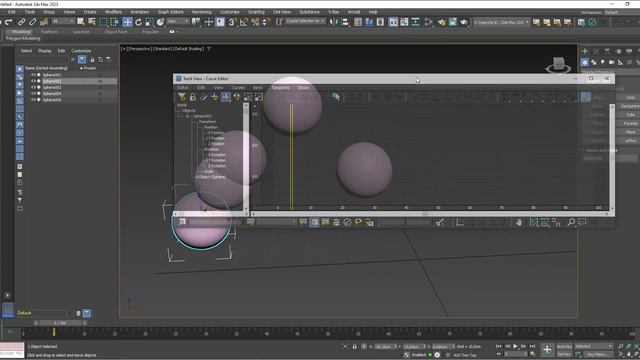
Task: Toggle Percent Snap in main toolbar
Action: 255,22
